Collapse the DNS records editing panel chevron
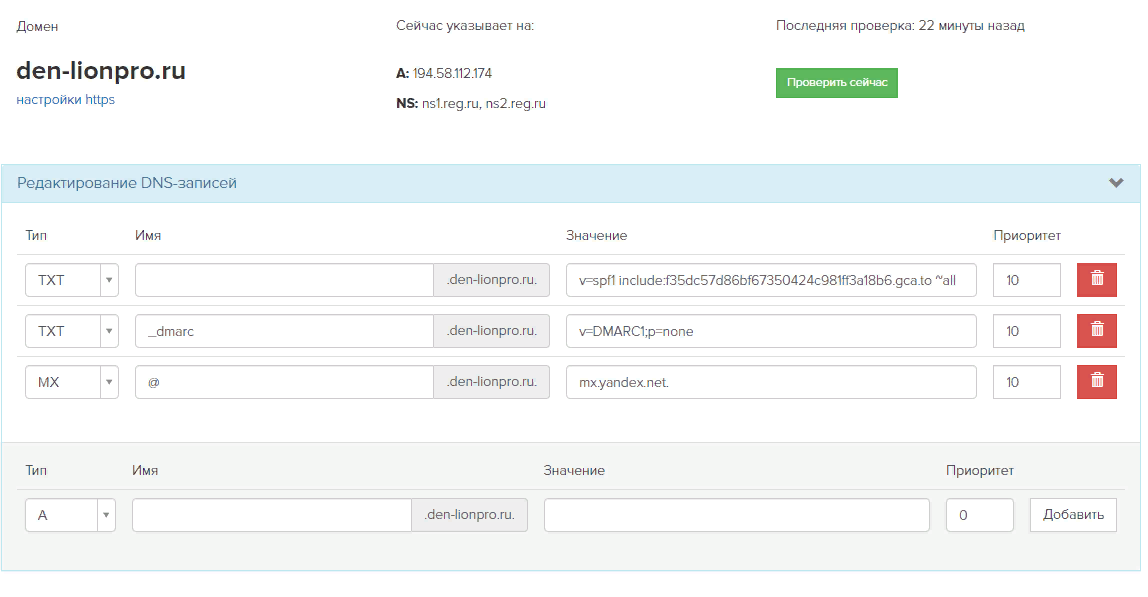1148x597 pixels. (x=1116, y=183)
